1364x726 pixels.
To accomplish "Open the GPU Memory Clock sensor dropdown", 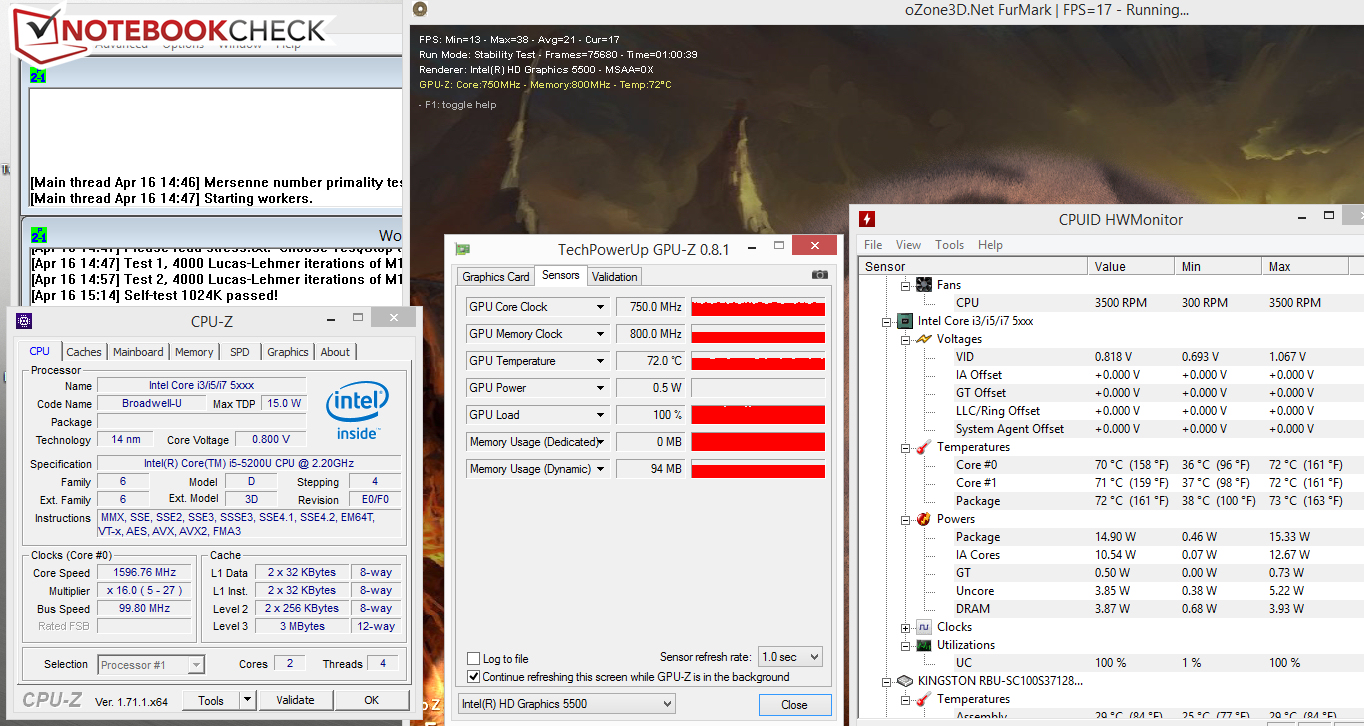I will (601, 334).
